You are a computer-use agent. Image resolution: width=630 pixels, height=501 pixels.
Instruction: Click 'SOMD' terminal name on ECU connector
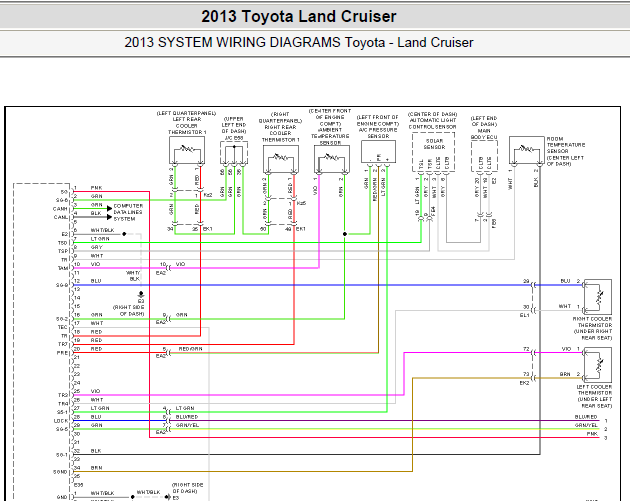point(61,472)
